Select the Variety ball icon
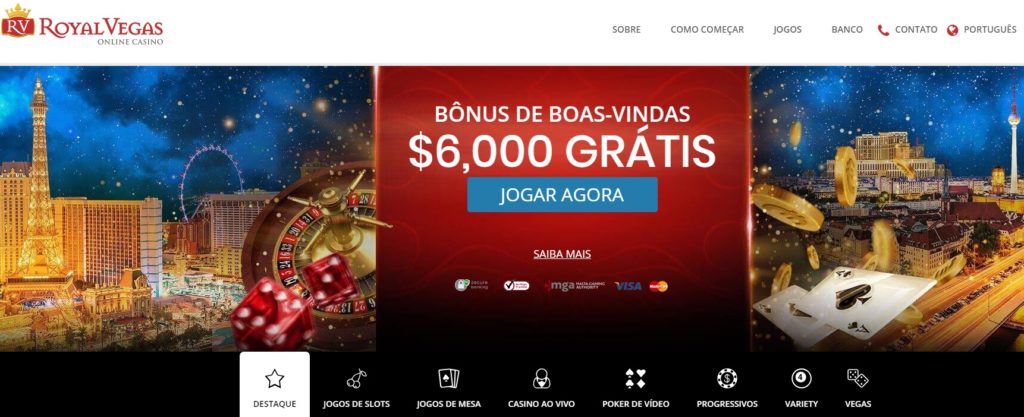This screenshot has height=417, width=1024. [x=801, y=378]
